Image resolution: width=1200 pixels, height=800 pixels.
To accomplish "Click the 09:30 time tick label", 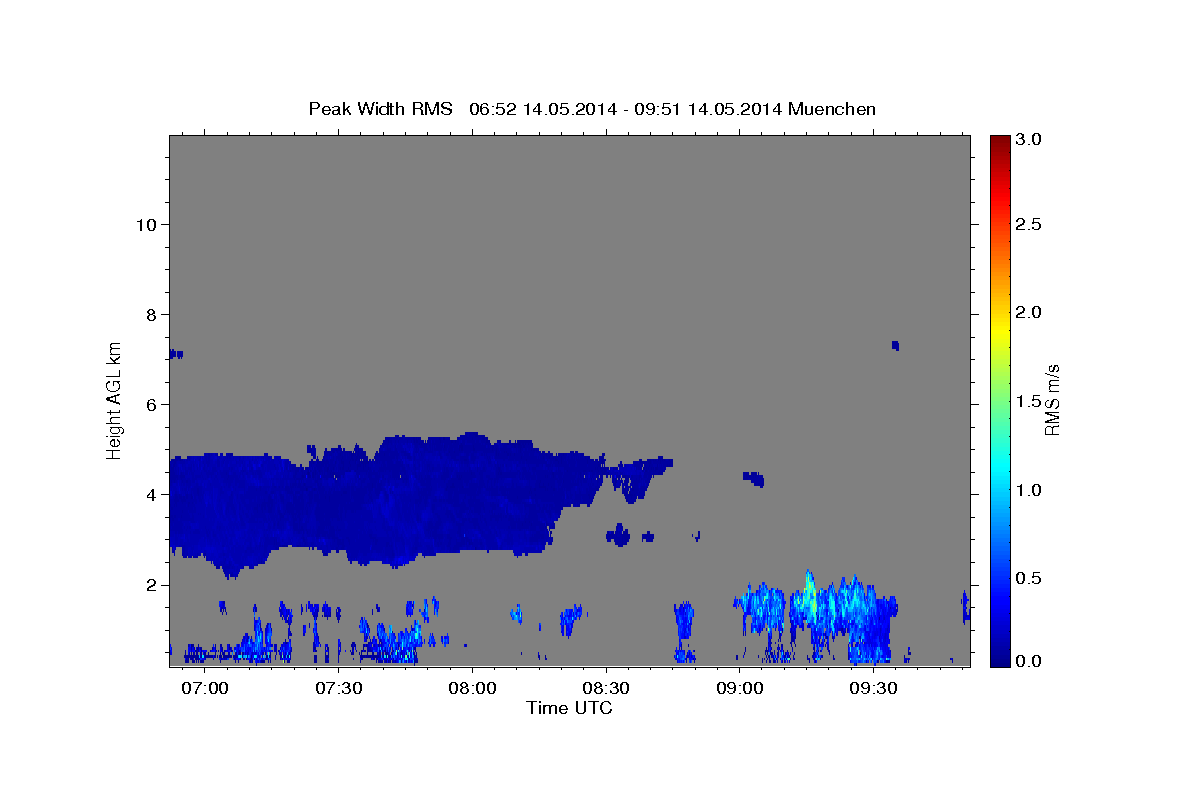I will [872, 688].
